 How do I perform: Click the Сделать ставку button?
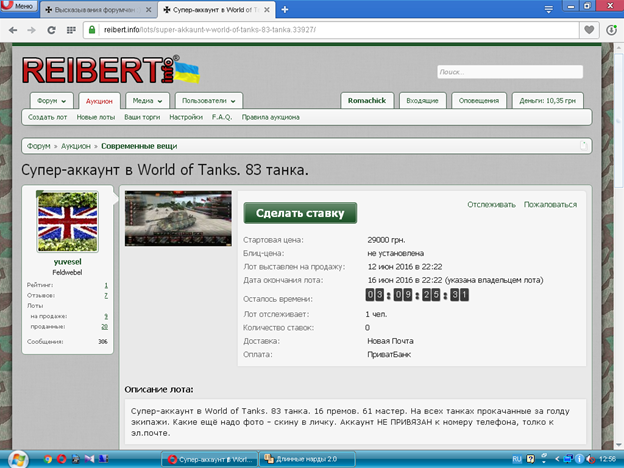tap(300, 213)
